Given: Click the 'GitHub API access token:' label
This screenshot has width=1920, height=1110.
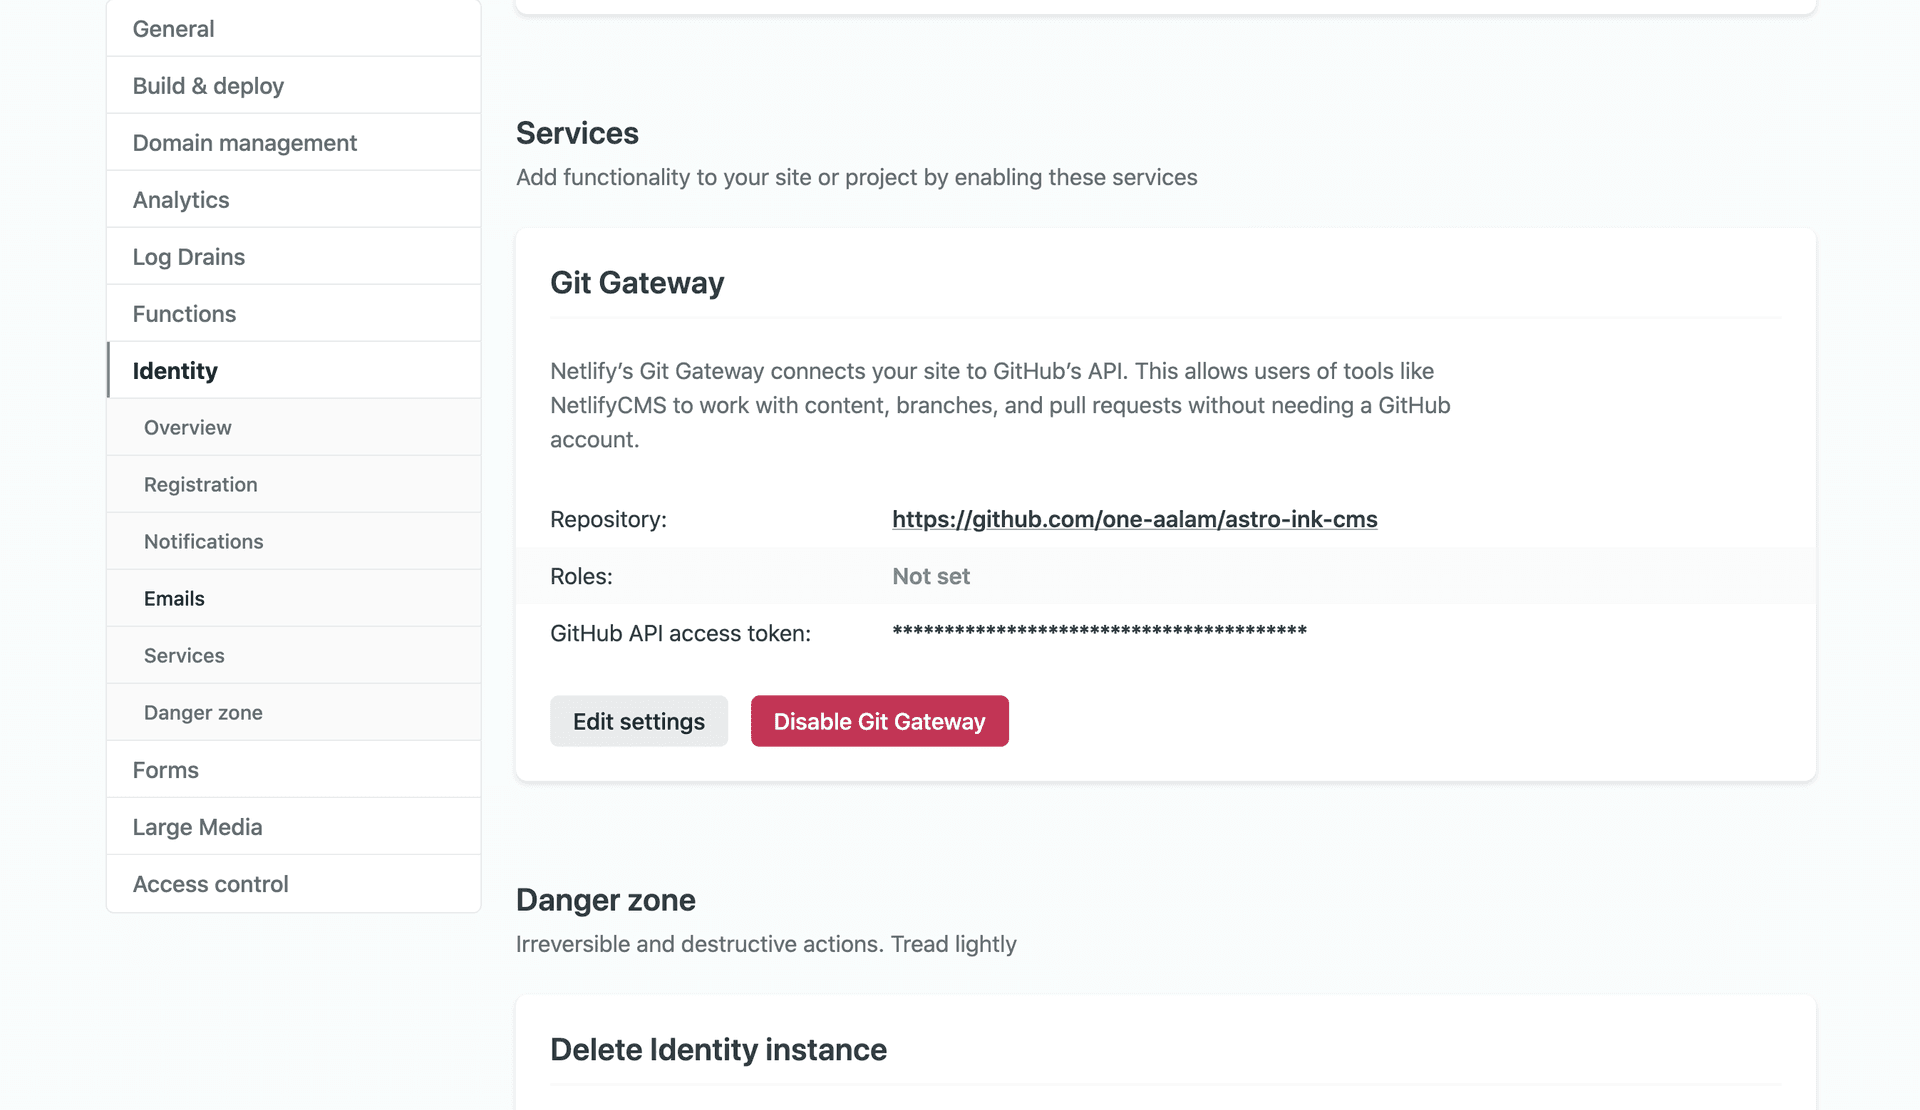Looking at the screenshot, I should click(680, 633).
